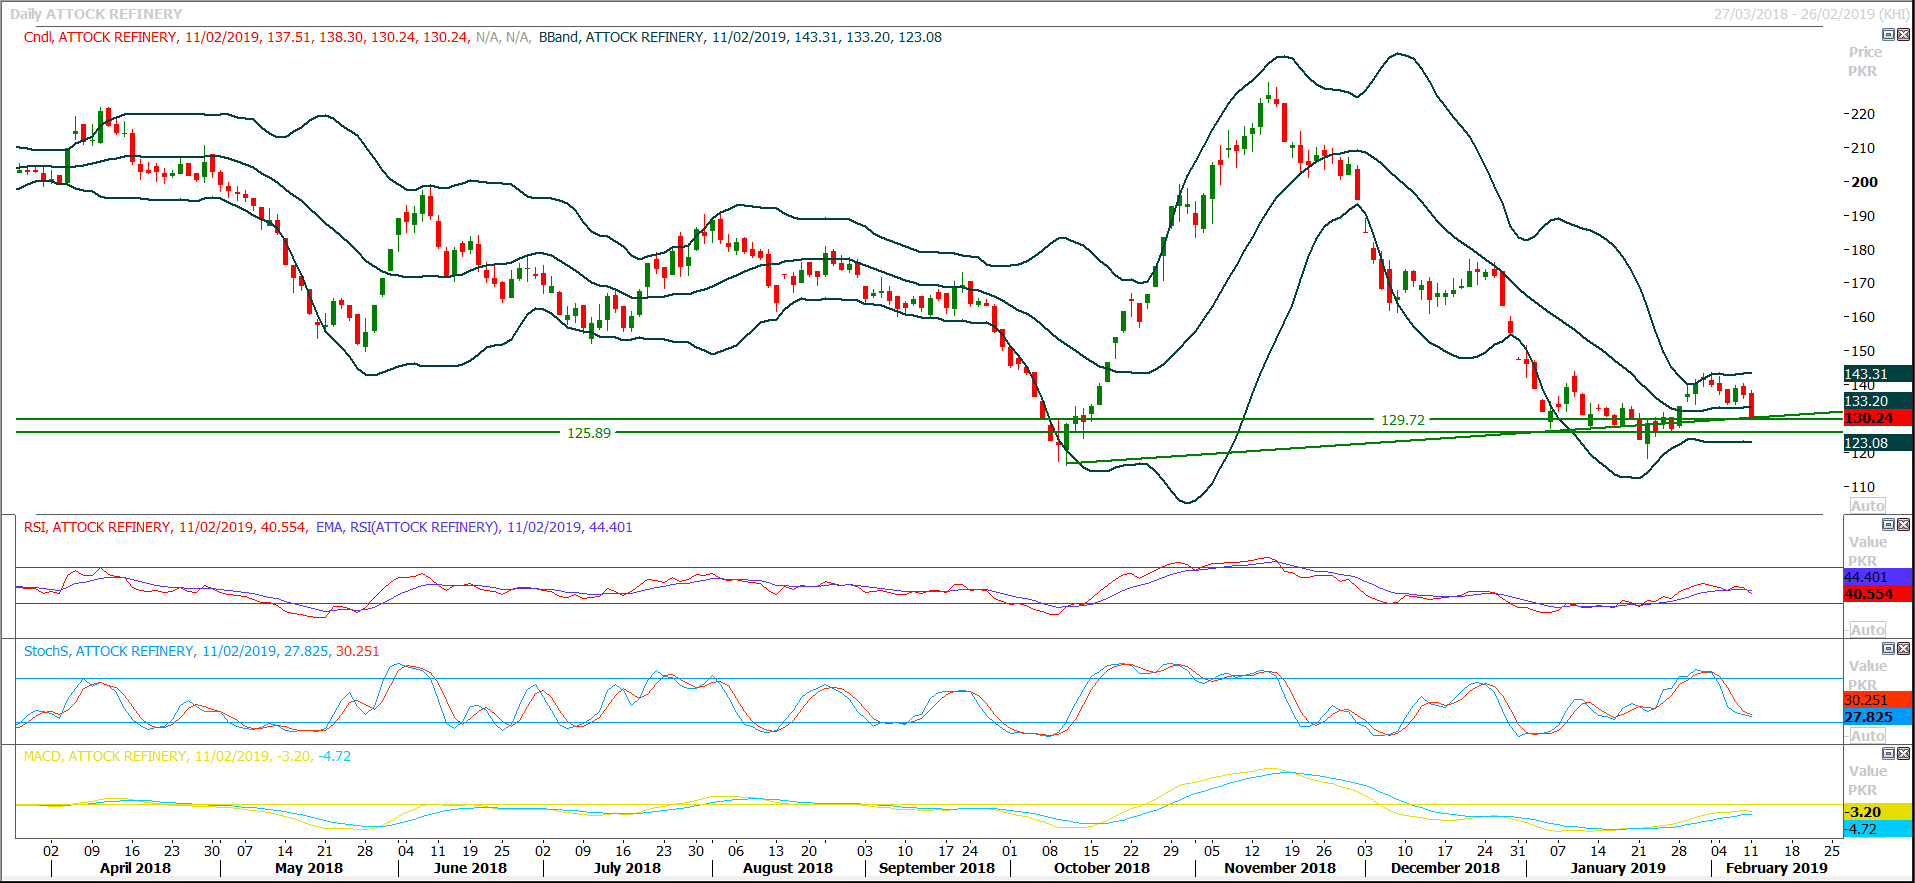Close the RSI indicator pane
Image resolution: width=1915 pixels, height=883 pixels.
click(1903, 525)
